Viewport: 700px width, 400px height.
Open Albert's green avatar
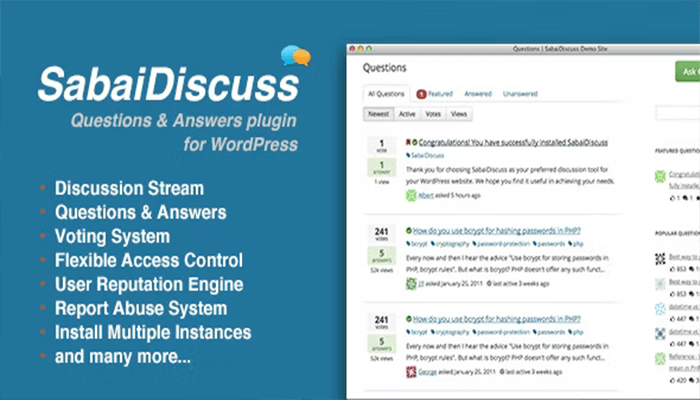point(411,195)
